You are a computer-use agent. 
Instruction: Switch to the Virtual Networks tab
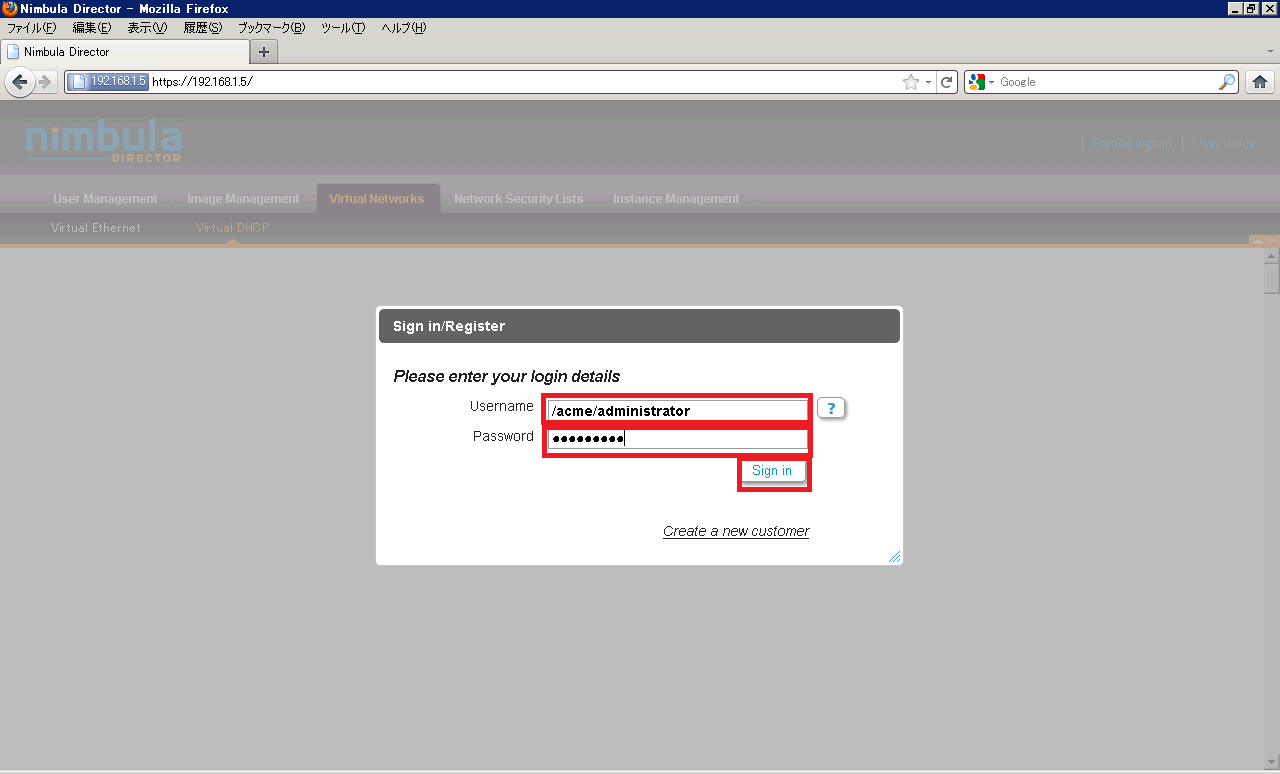point(377,199)
